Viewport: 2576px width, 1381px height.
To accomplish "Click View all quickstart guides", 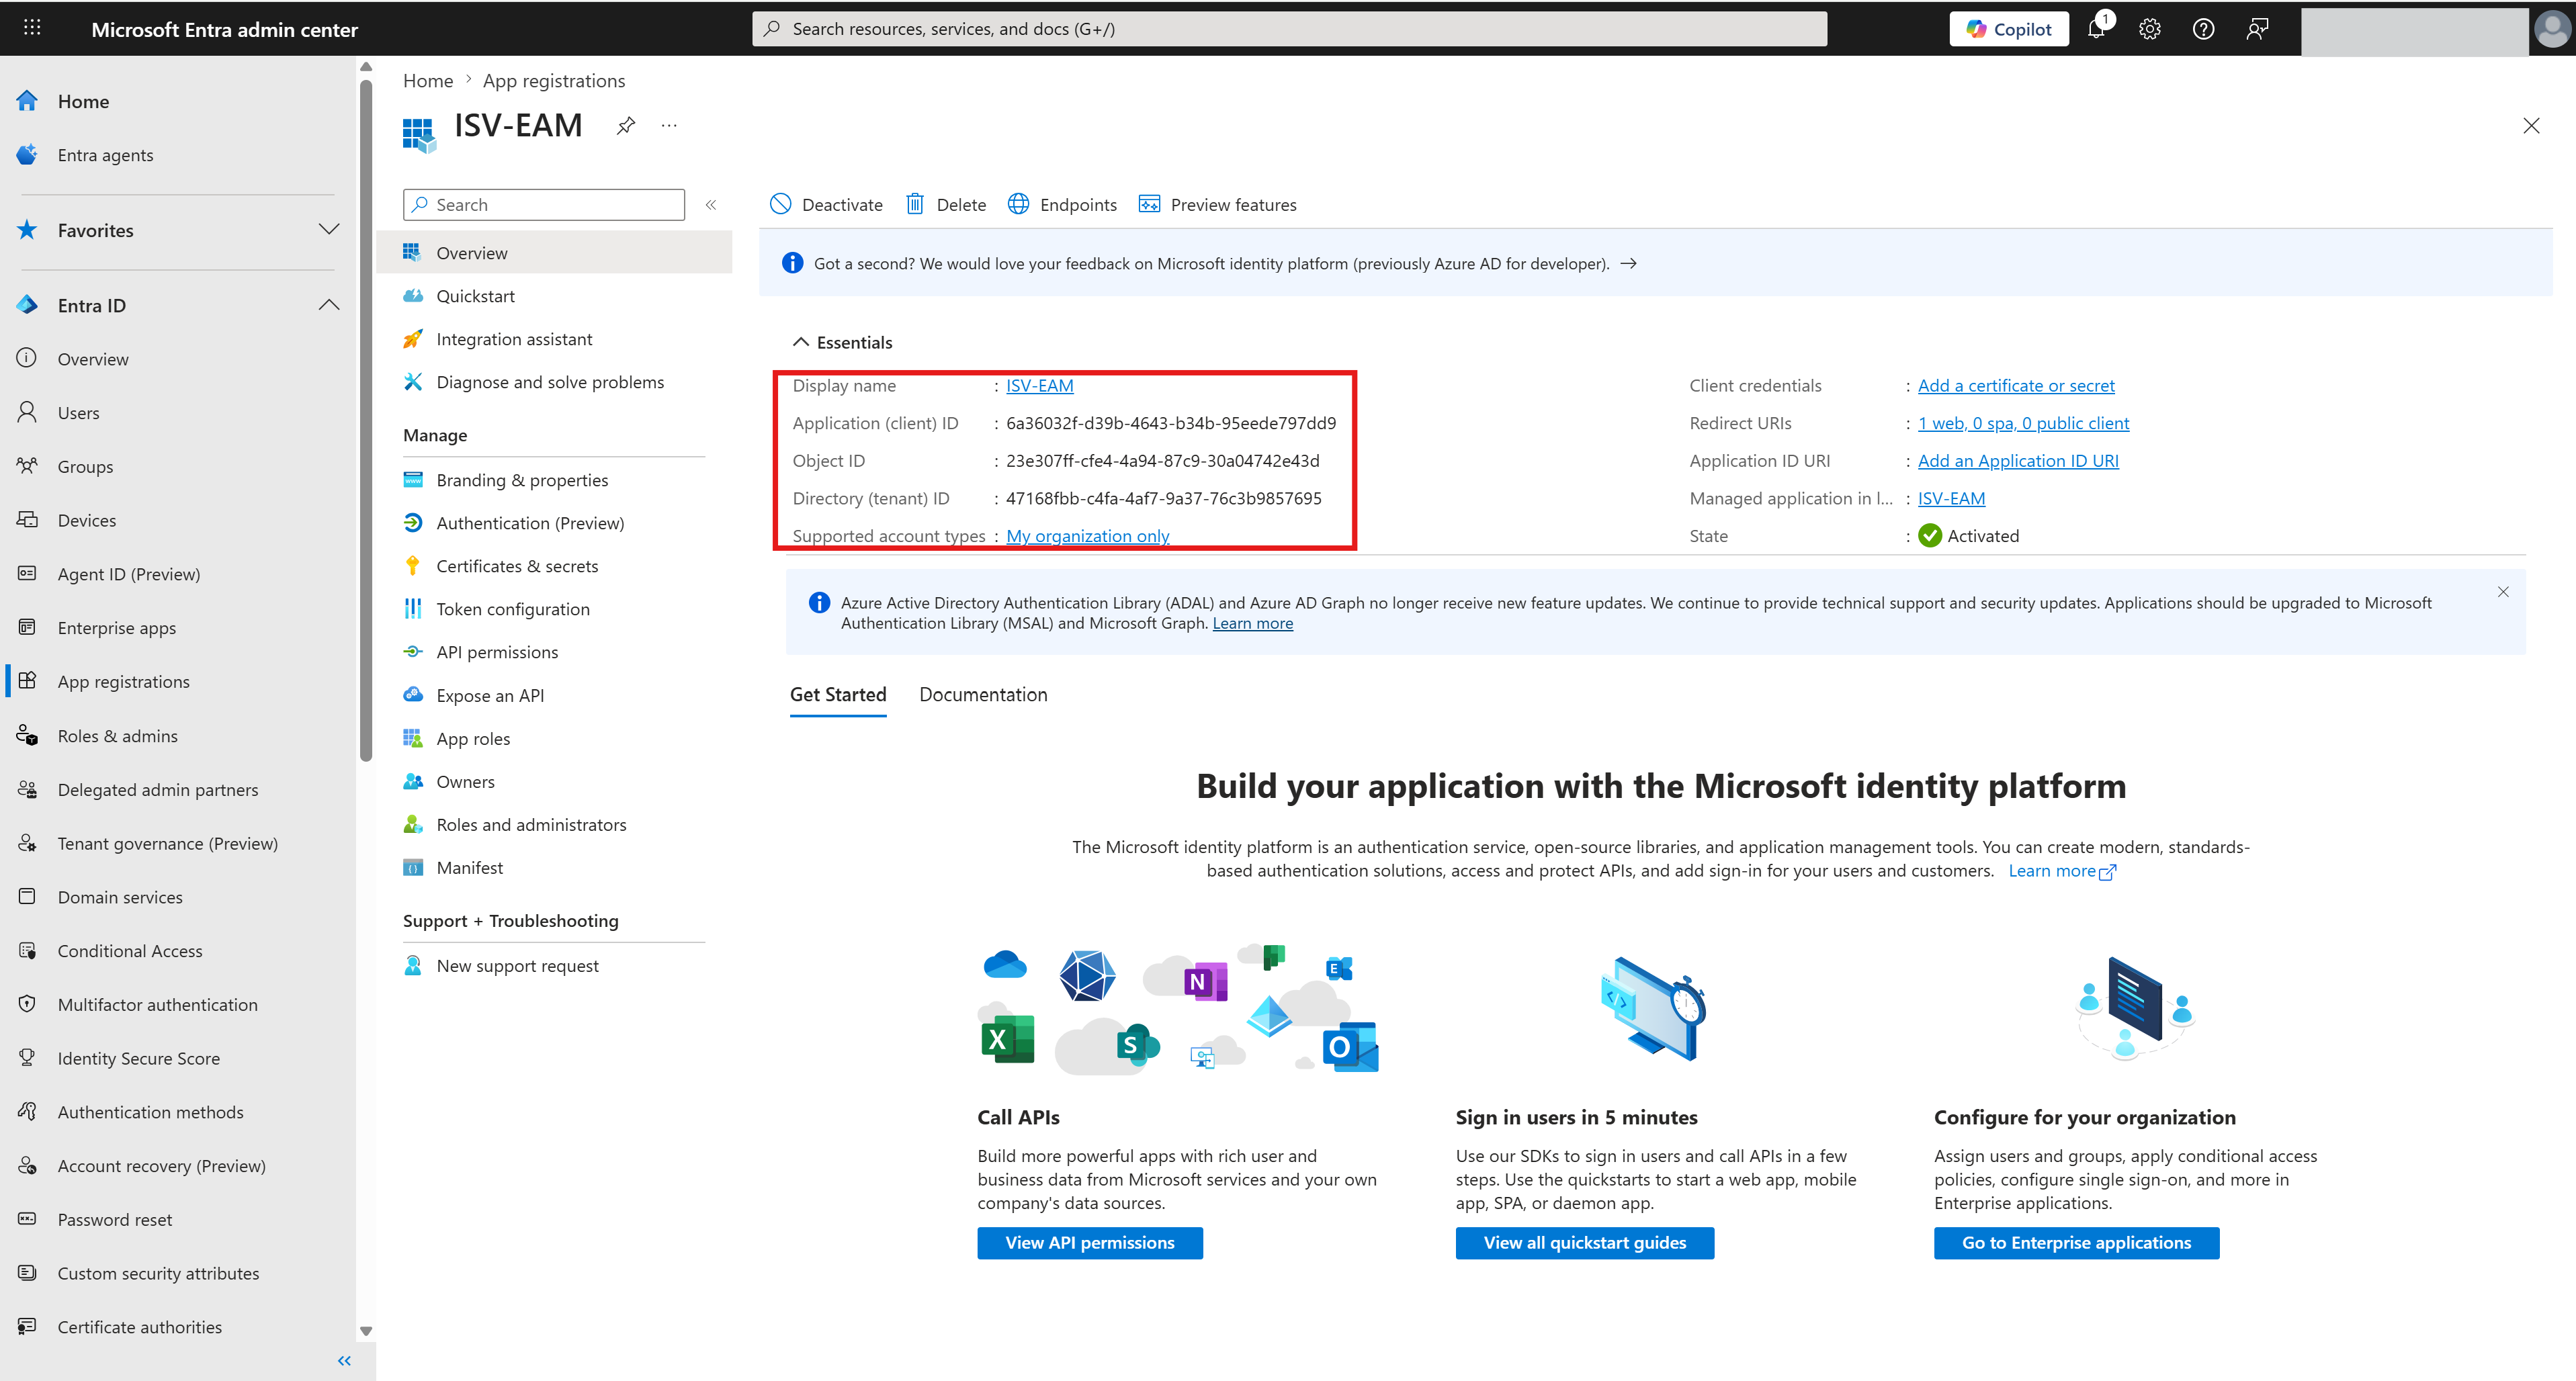I will coord(1584,1243).
